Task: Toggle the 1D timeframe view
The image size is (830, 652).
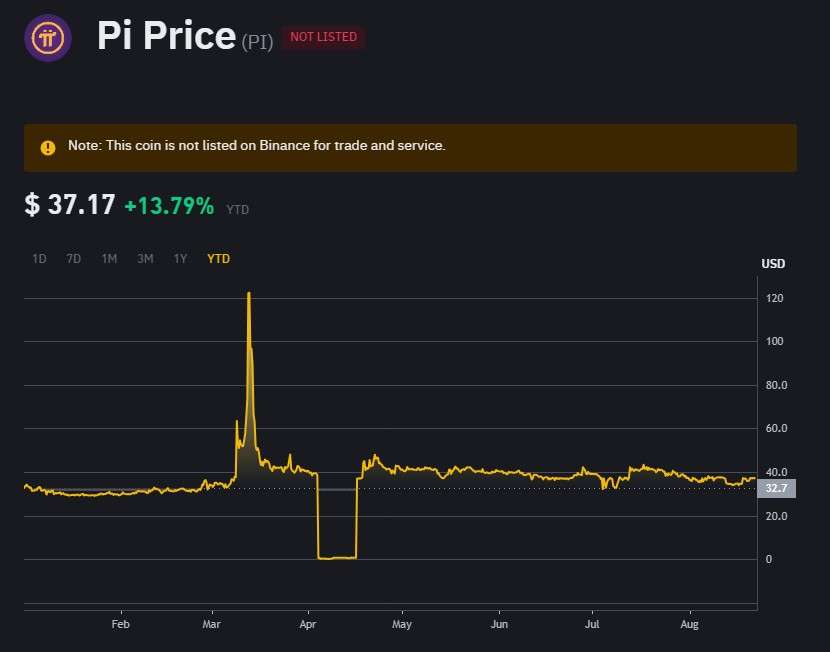Action: [39, 258]
